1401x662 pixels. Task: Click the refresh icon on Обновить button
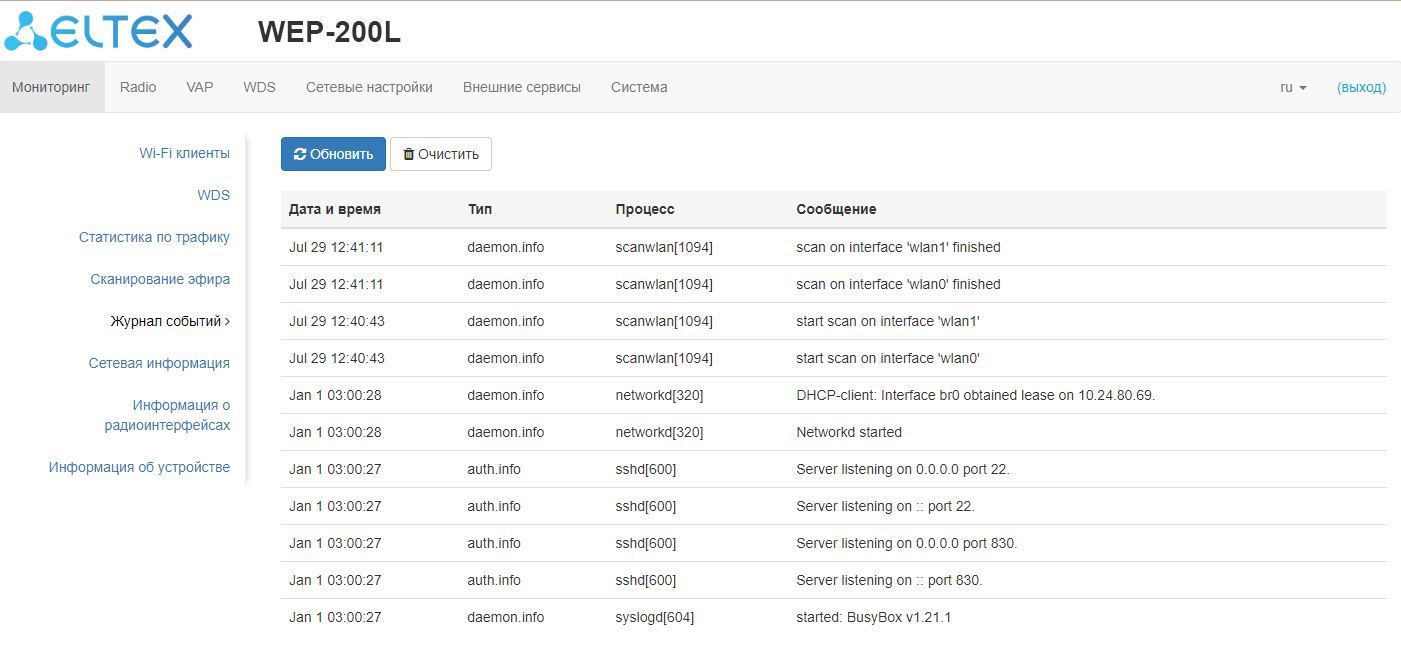[300, 154]
